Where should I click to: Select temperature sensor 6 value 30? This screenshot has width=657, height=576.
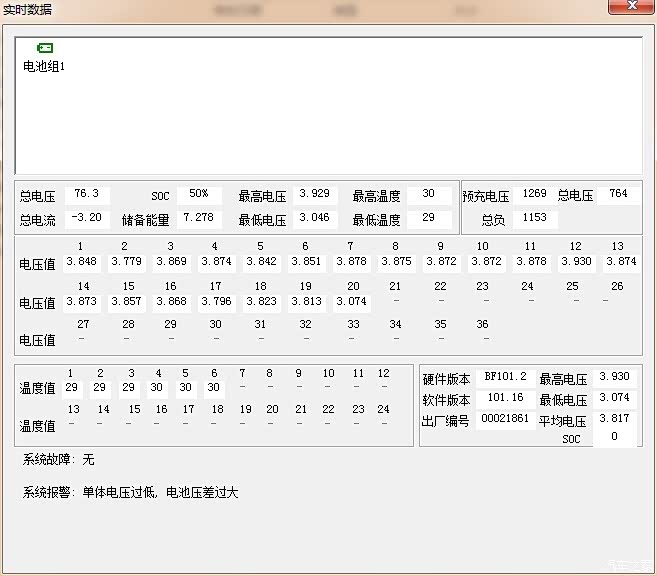(214, 388)
